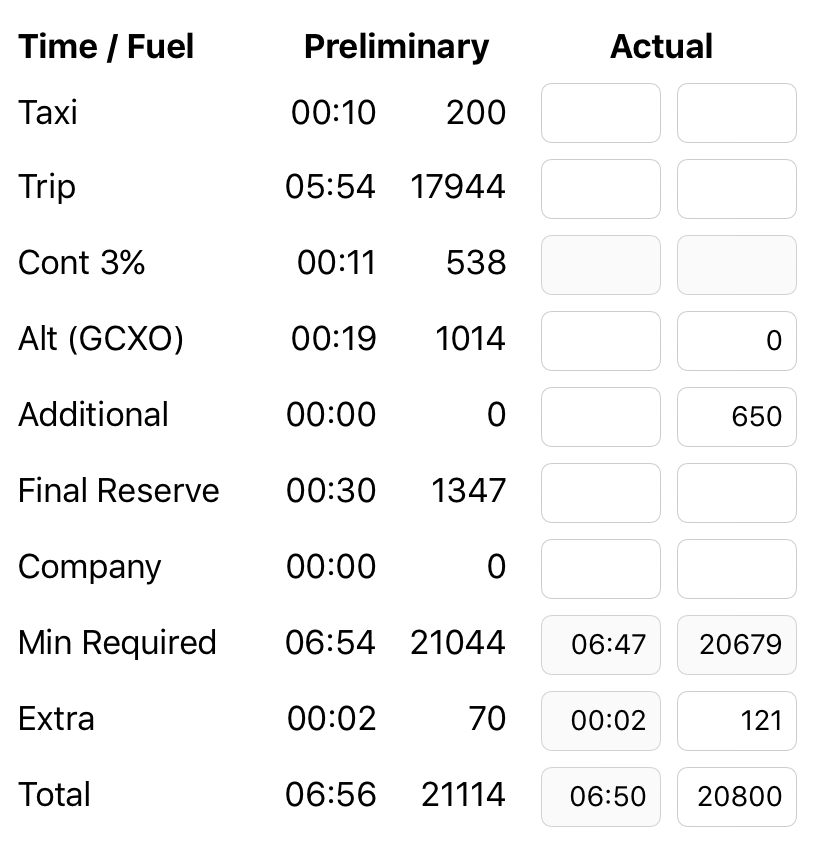The height and width of the screenshot is (860, 834).
Task: Edit the Additional actual fuel value 650
Action: coord(736,417)
